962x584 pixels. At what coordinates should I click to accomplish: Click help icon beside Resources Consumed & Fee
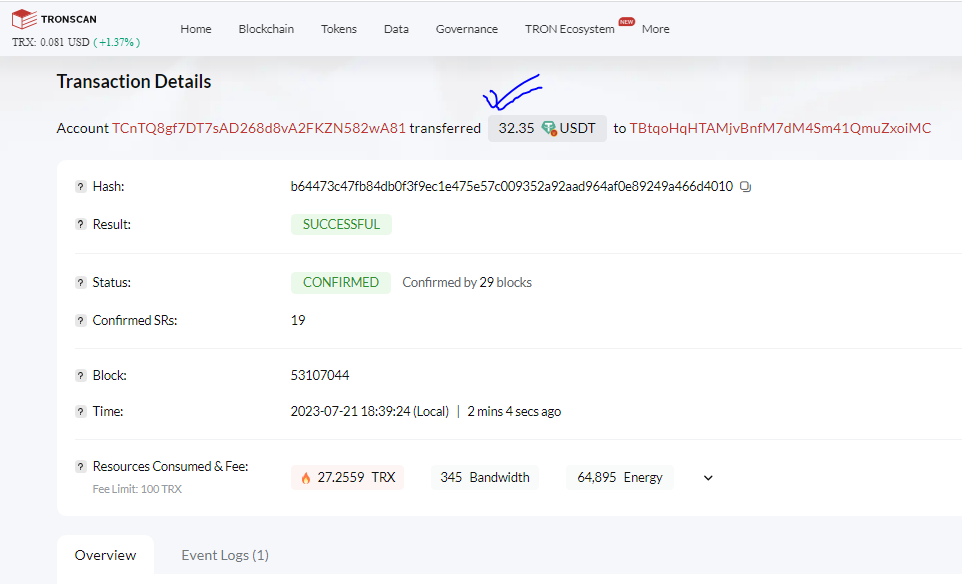pos(80,467)
